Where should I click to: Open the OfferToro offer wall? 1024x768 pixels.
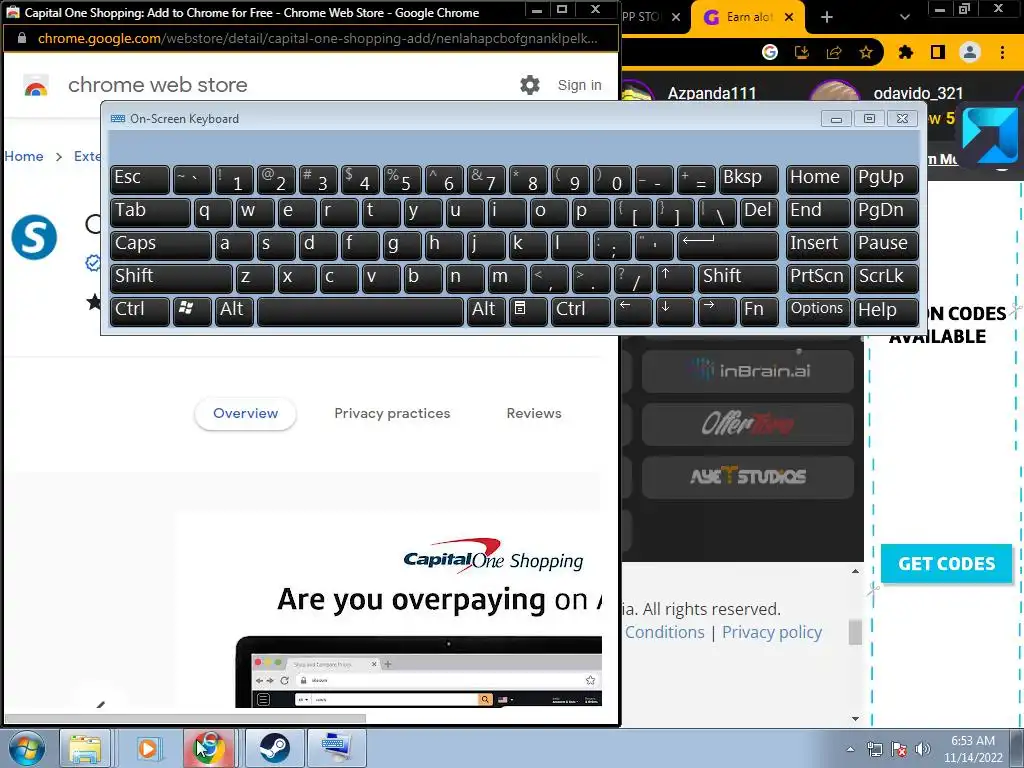[748, 424]
